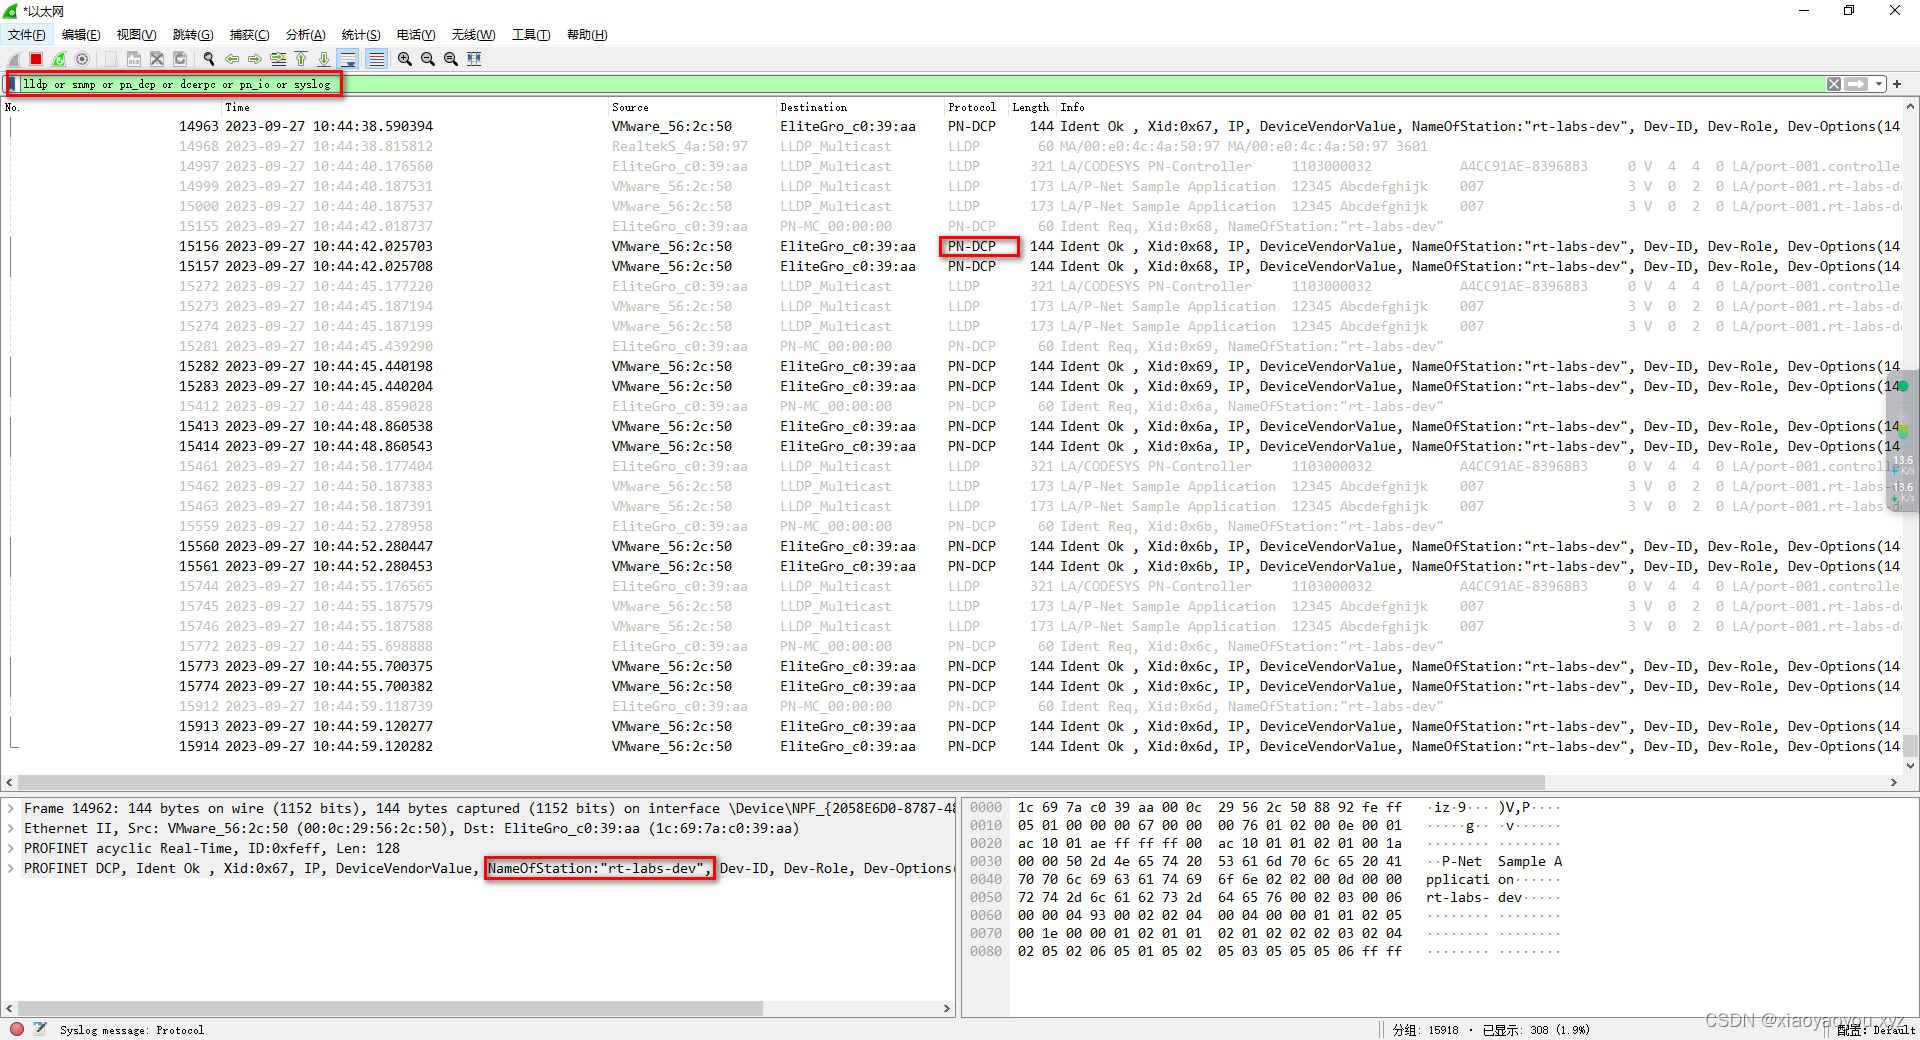Open capture options with the gear icon
Image resolution: width=1920 pixels, height=1040 pixels.
(x=82, y=59)
